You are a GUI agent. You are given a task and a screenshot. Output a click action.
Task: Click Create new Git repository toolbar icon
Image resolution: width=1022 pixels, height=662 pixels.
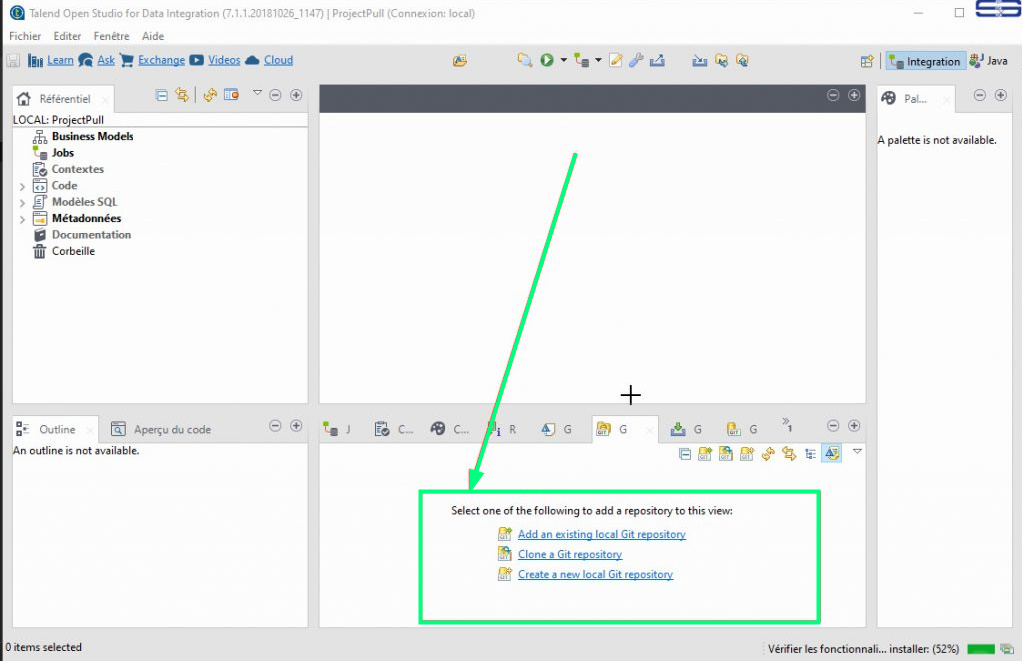coord(746,454)
